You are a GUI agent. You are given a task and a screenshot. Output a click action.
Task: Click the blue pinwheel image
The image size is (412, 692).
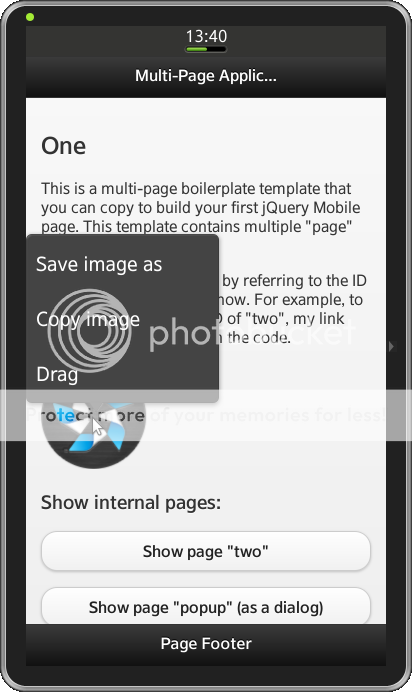(94, 433)
